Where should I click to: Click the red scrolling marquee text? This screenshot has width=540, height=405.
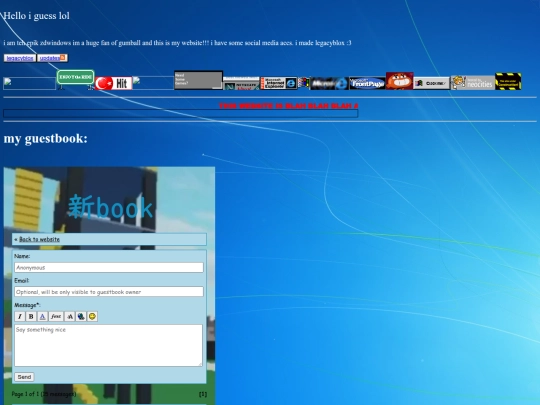[289, 106]
